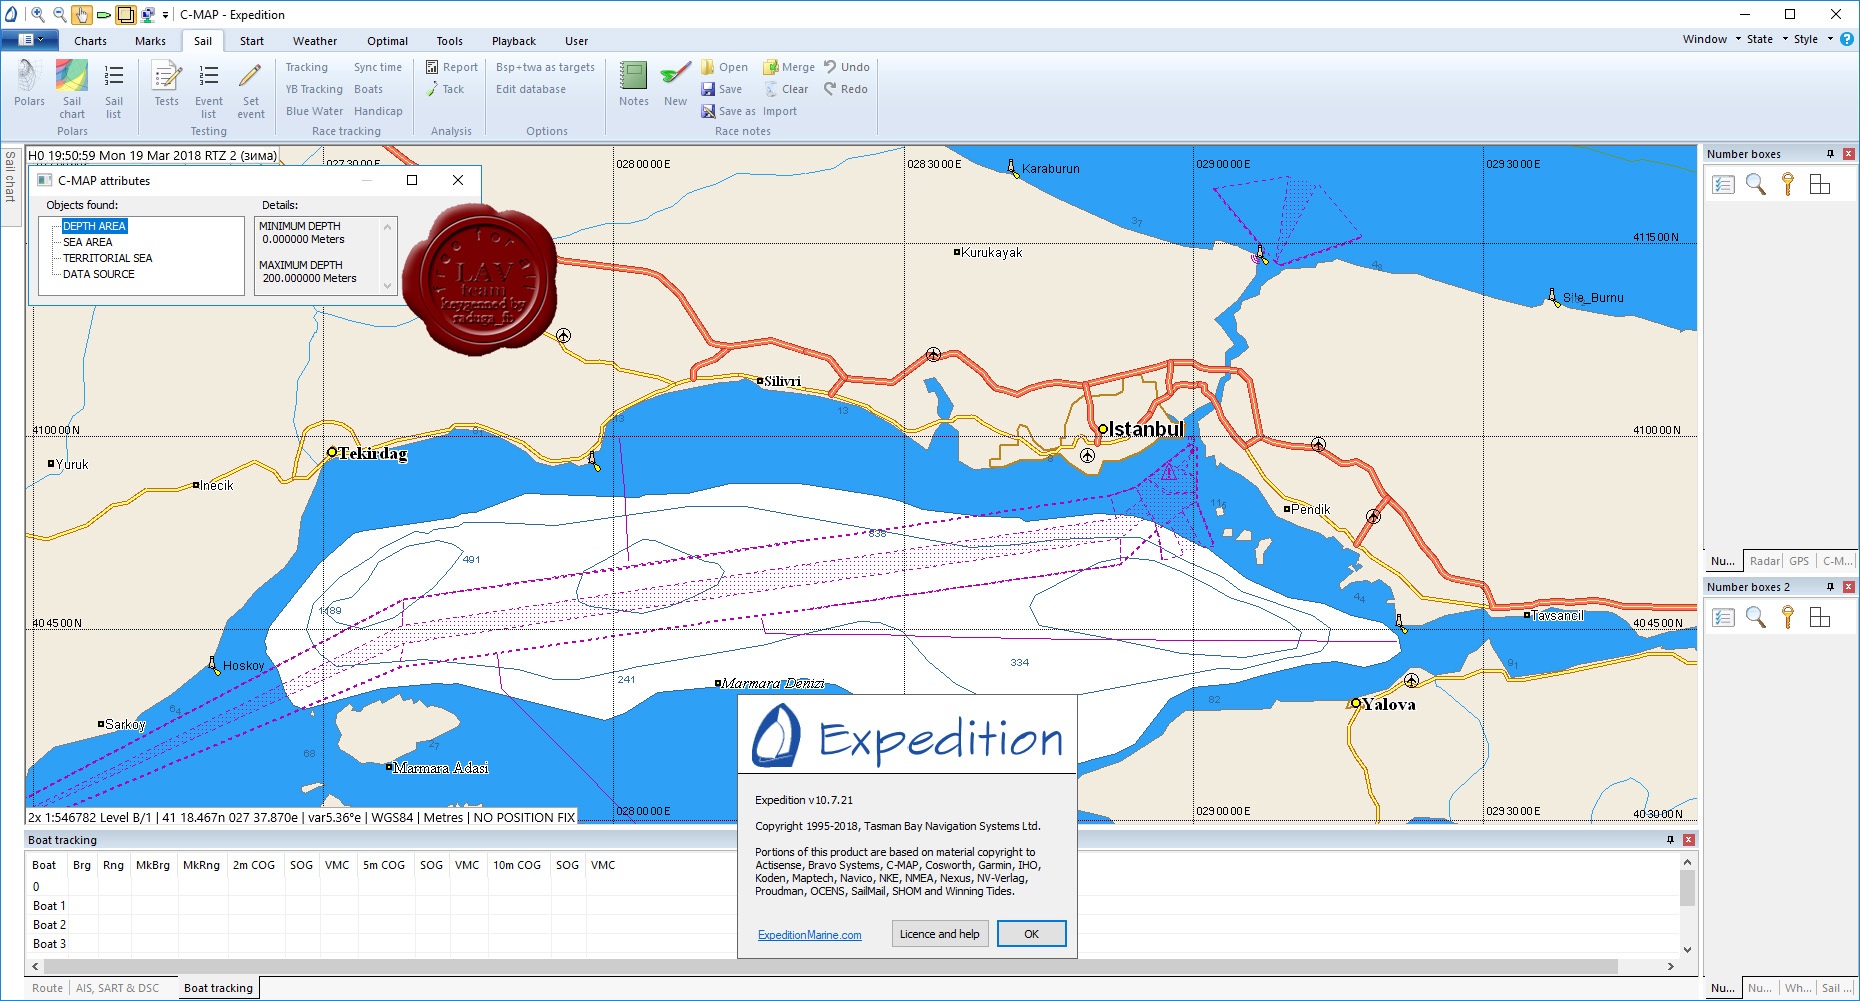Toggle the yellow-framed window icon in title bar
Screen dimensions: 1860x1001
(x=126, y=14)
